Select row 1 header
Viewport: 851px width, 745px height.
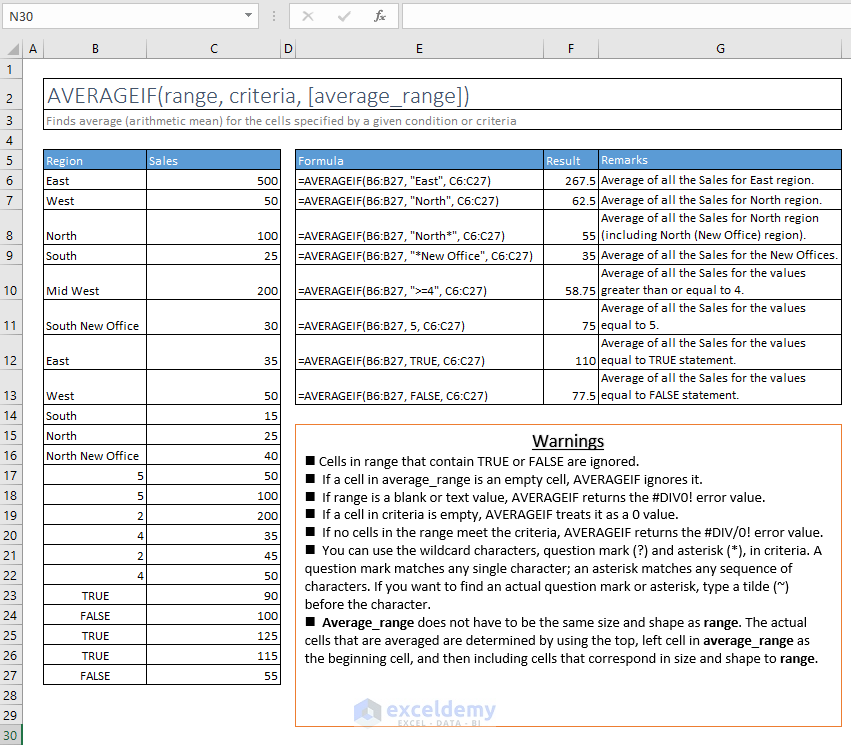click(11, 69)
